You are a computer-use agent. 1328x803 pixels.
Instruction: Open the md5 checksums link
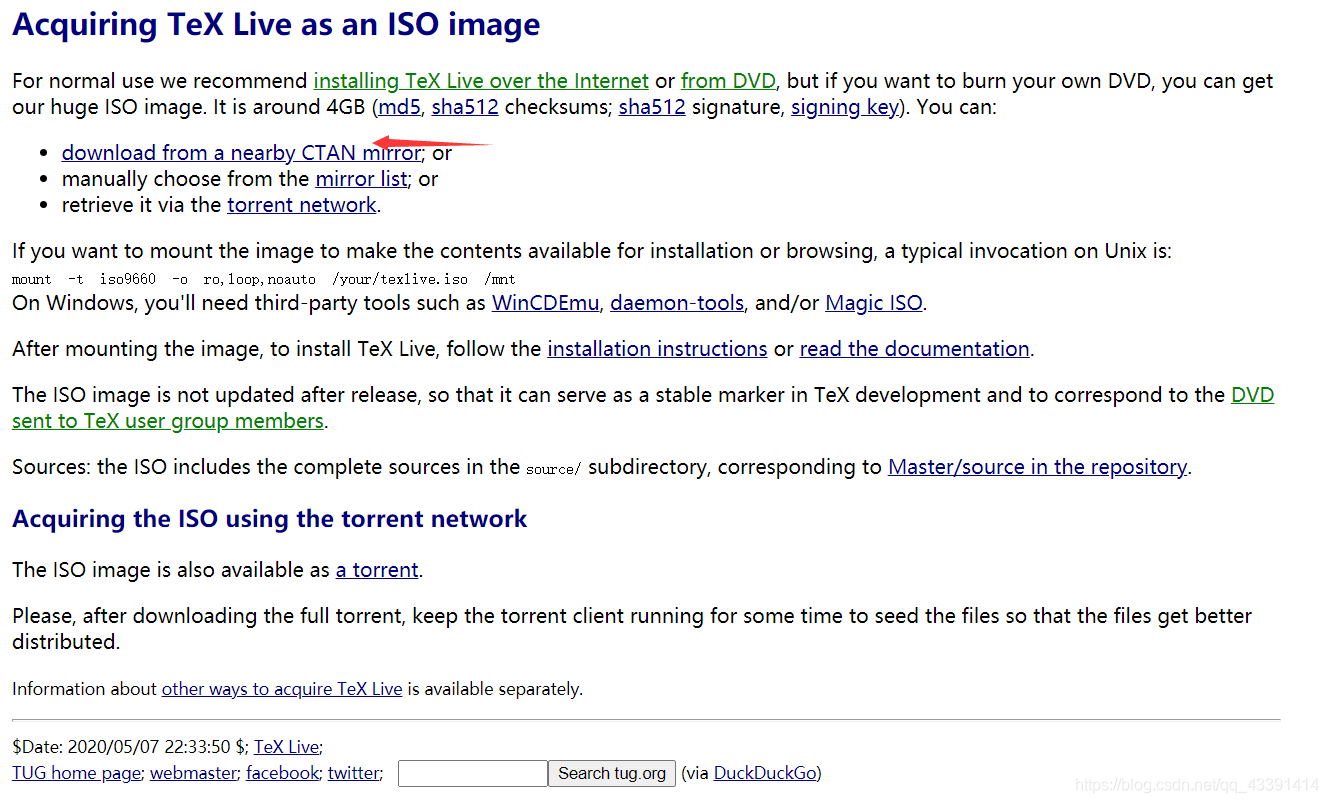[x=399, y=107]
